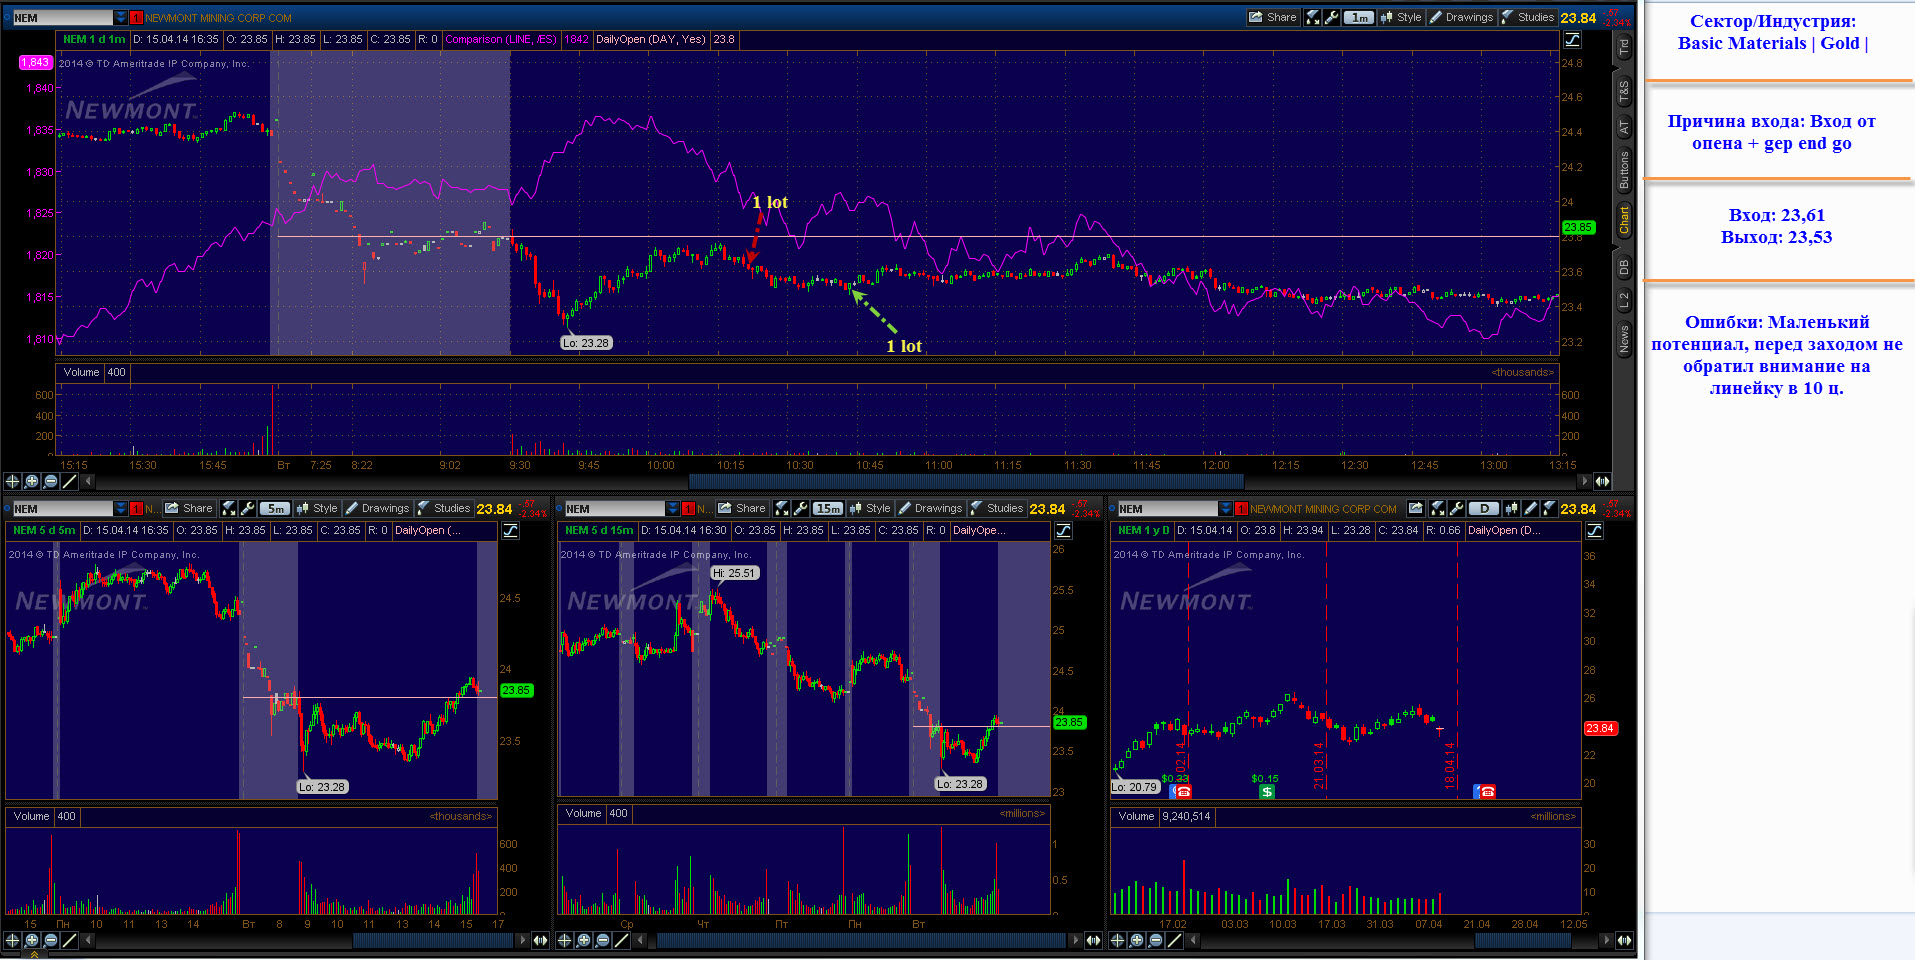Open Drawings menu in the 15m chart

(930, 508)
